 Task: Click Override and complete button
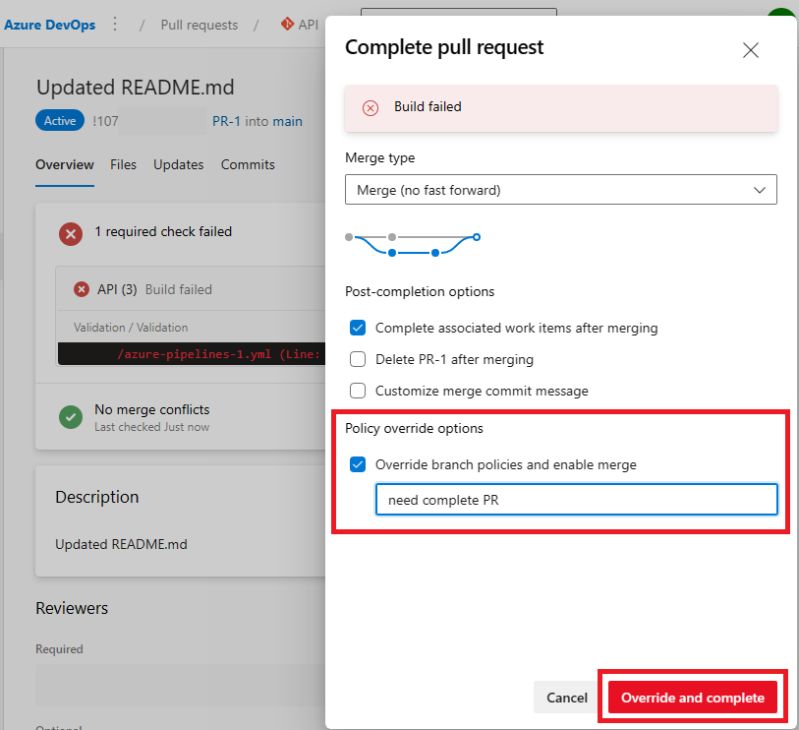pyautogui.click(x=693, y=697)
